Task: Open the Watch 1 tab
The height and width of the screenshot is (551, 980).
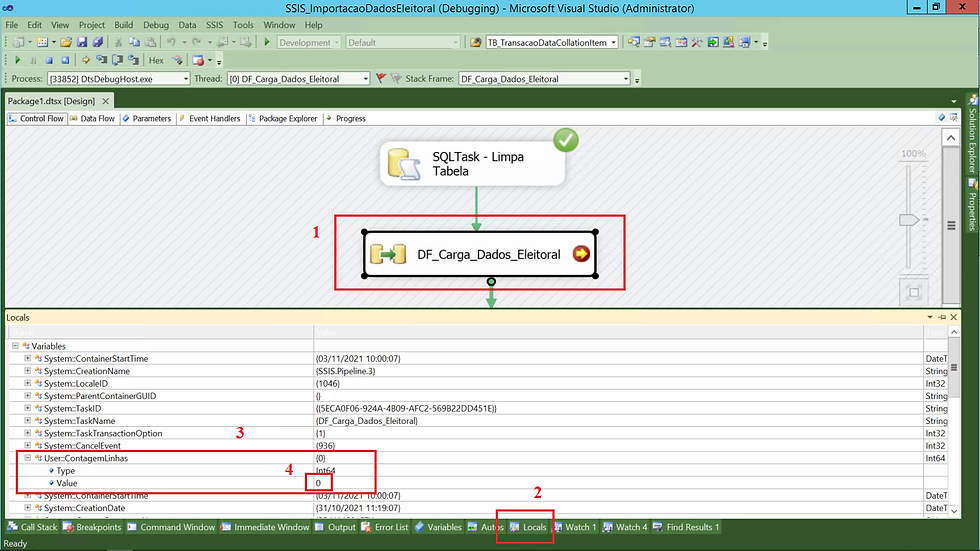Action: click(x=575, y=527)
